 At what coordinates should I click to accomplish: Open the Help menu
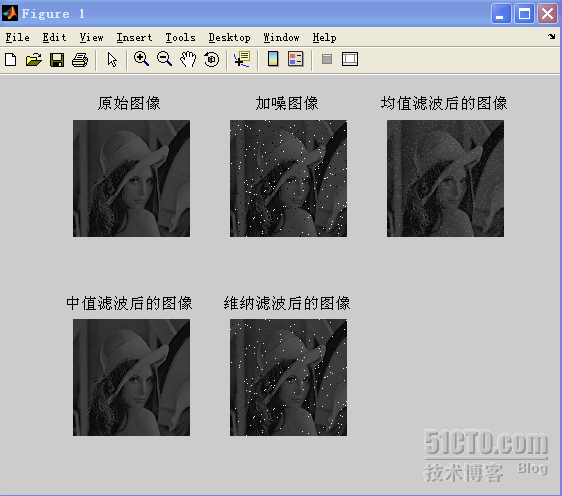(324, 37)
